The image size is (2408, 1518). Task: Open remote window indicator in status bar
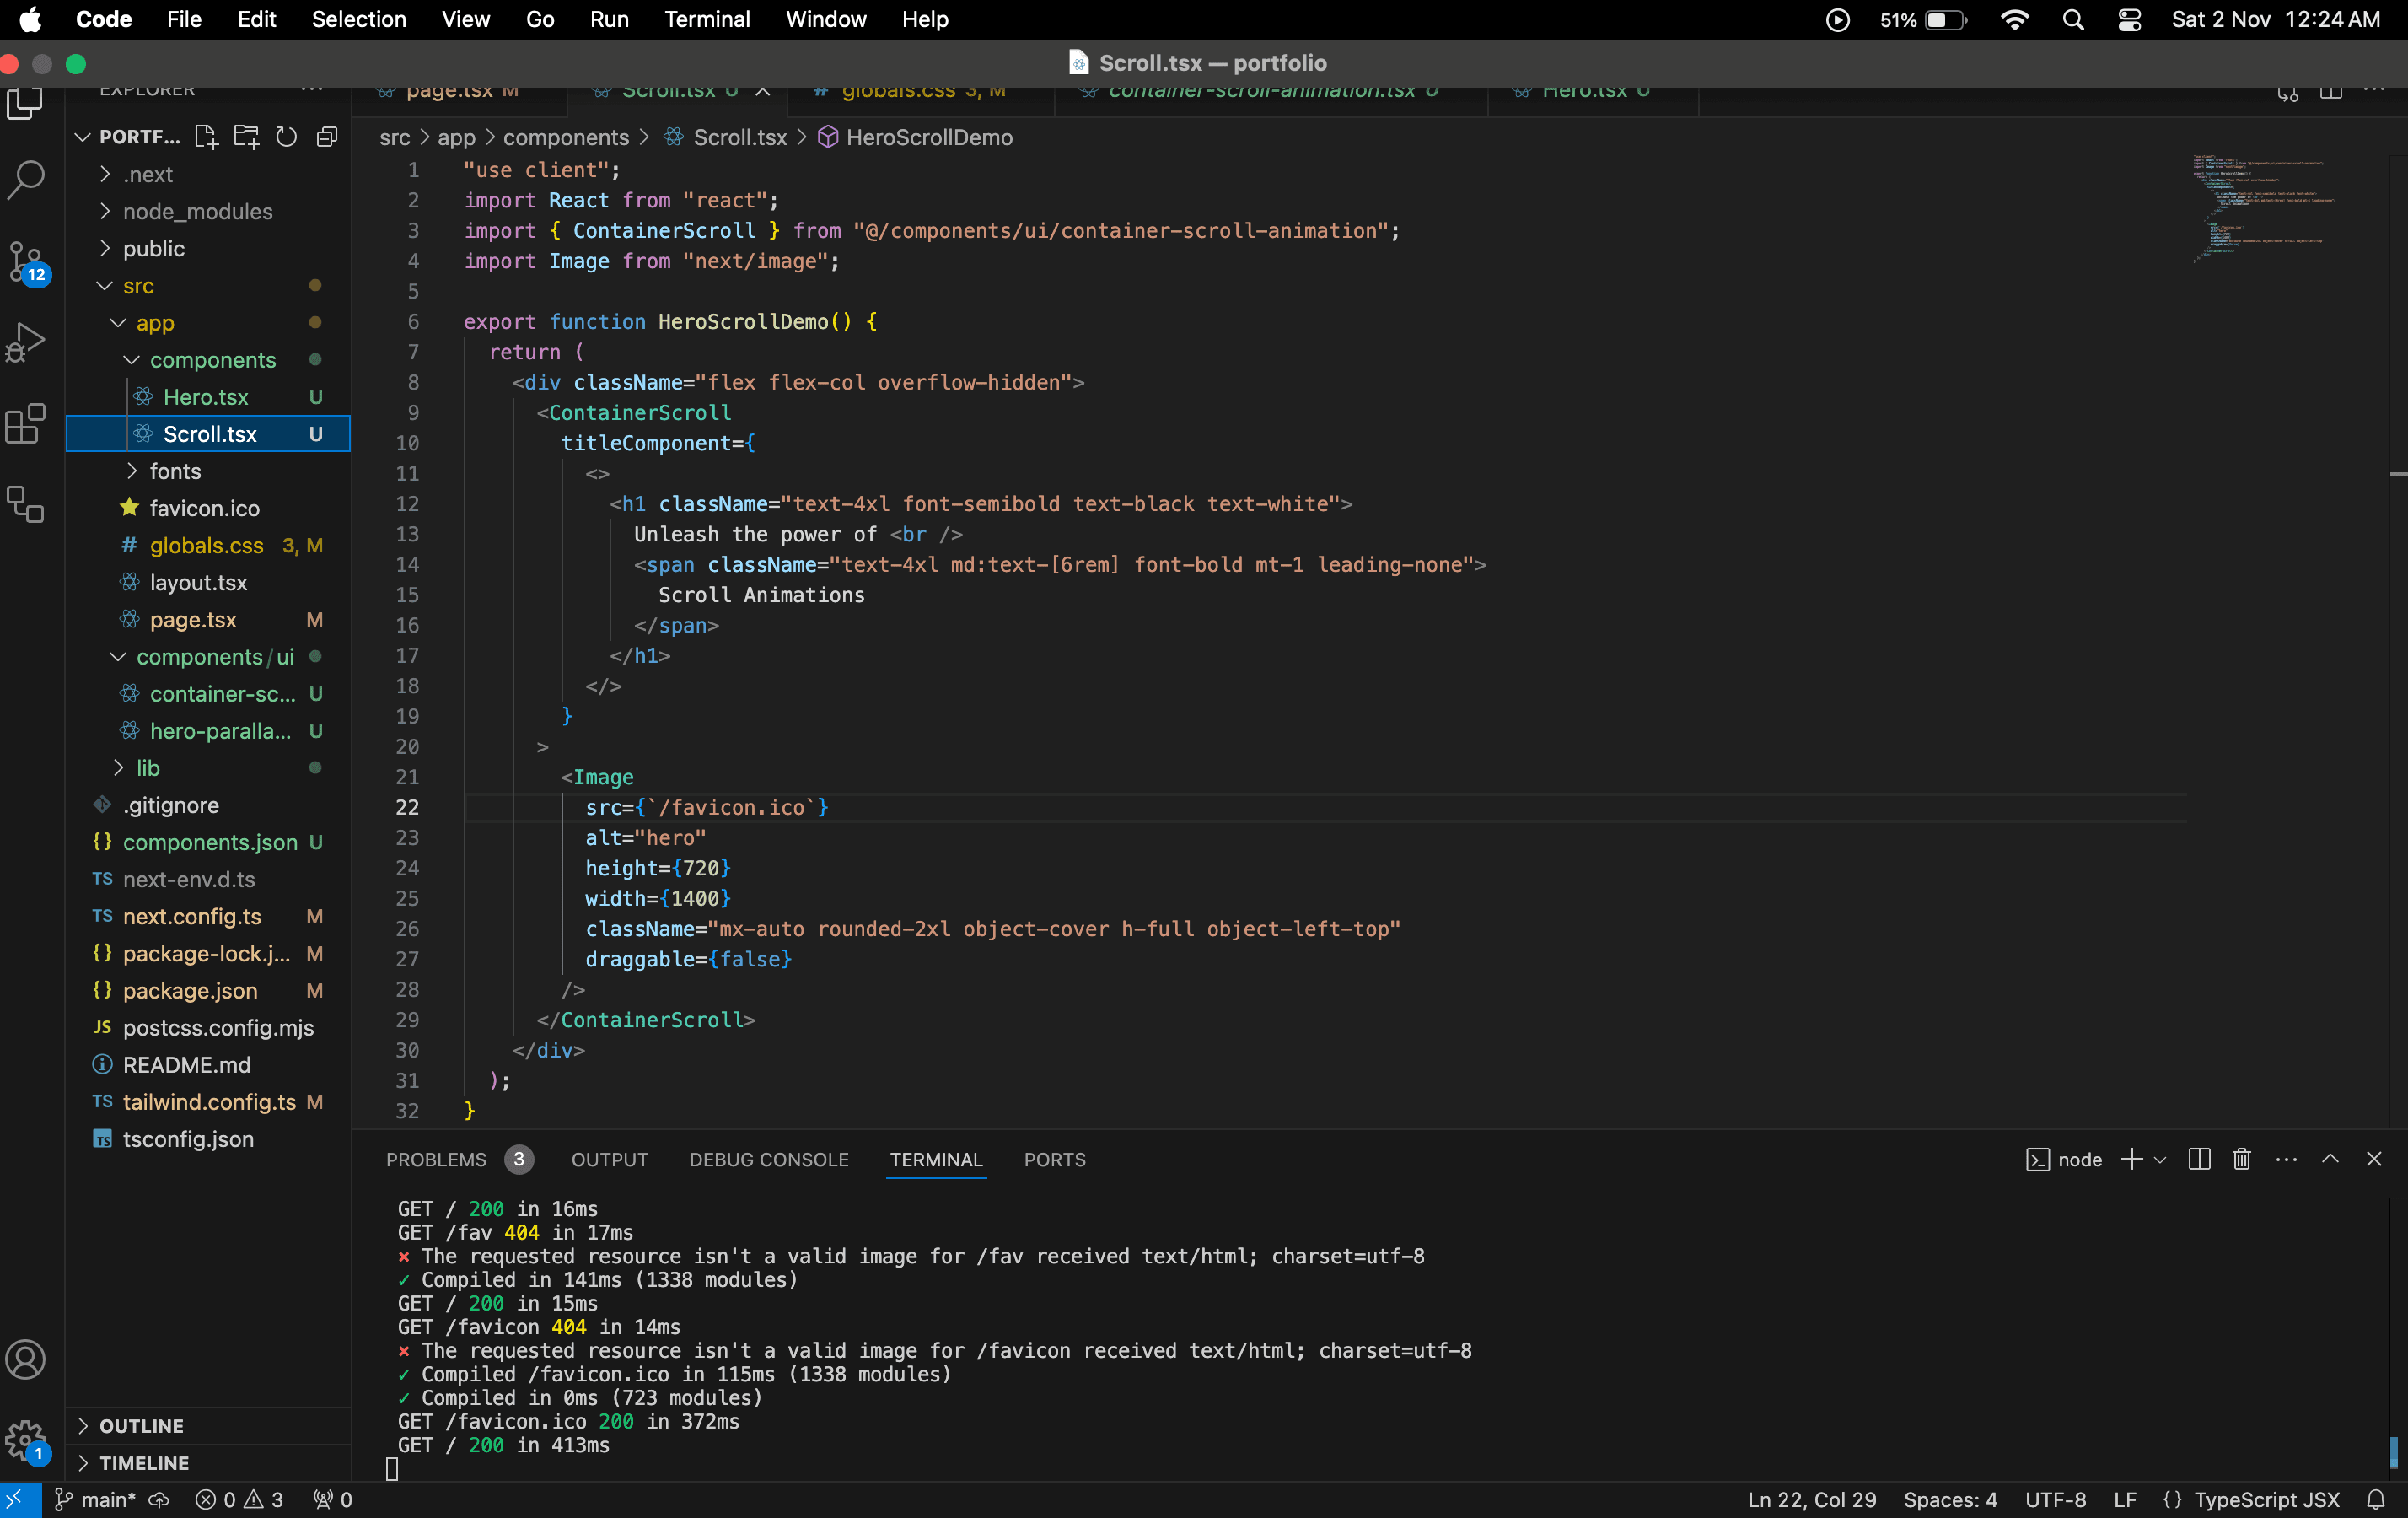[20, 1499]
